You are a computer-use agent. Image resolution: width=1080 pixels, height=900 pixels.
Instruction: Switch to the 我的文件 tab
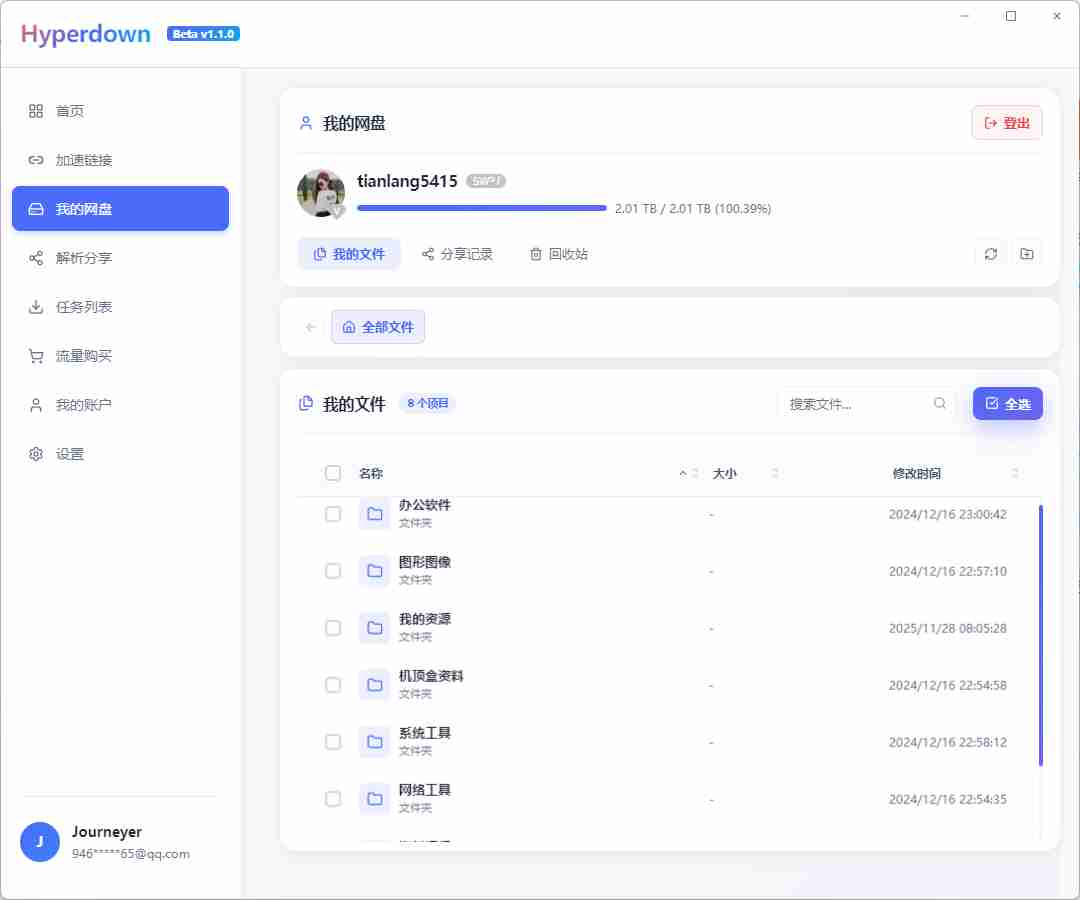pyautogui.click(x=349, y=253)
